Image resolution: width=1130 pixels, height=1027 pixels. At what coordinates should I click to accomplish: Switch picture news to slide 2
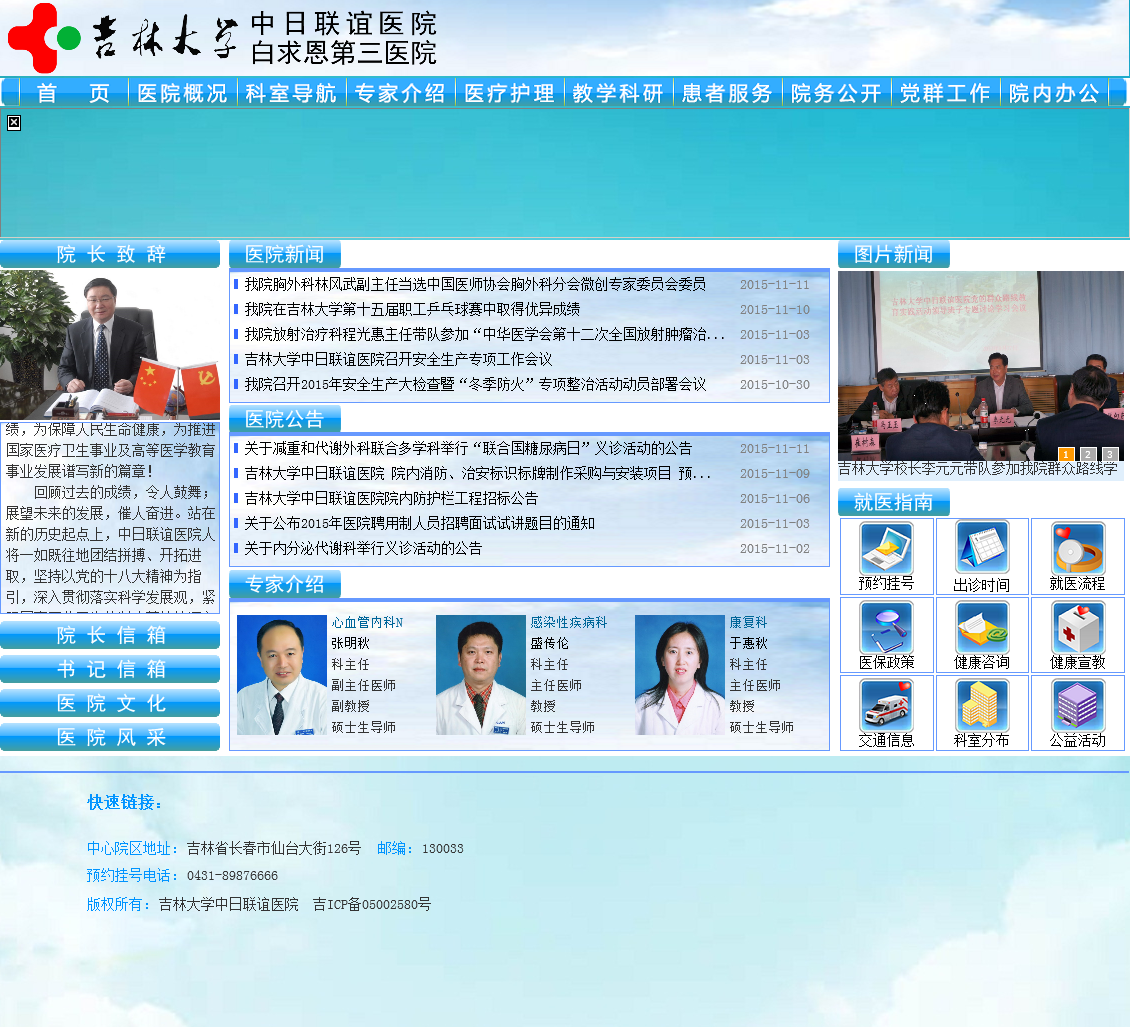[1088, 454]
